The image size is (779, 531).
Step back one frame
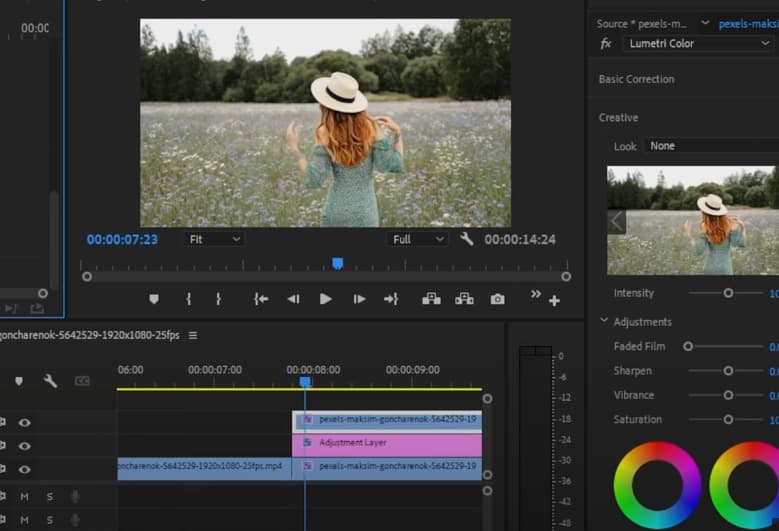(x=293, y=299)
